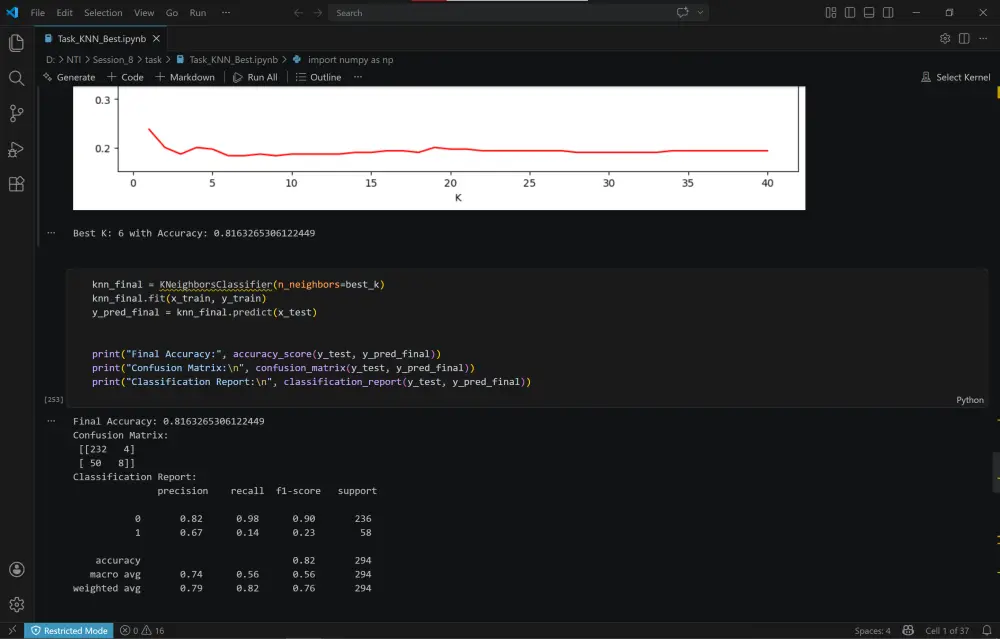This screenshot has width=1000, height=639.
Task: Open the Edit menu
Action: (x=64, y=13)
